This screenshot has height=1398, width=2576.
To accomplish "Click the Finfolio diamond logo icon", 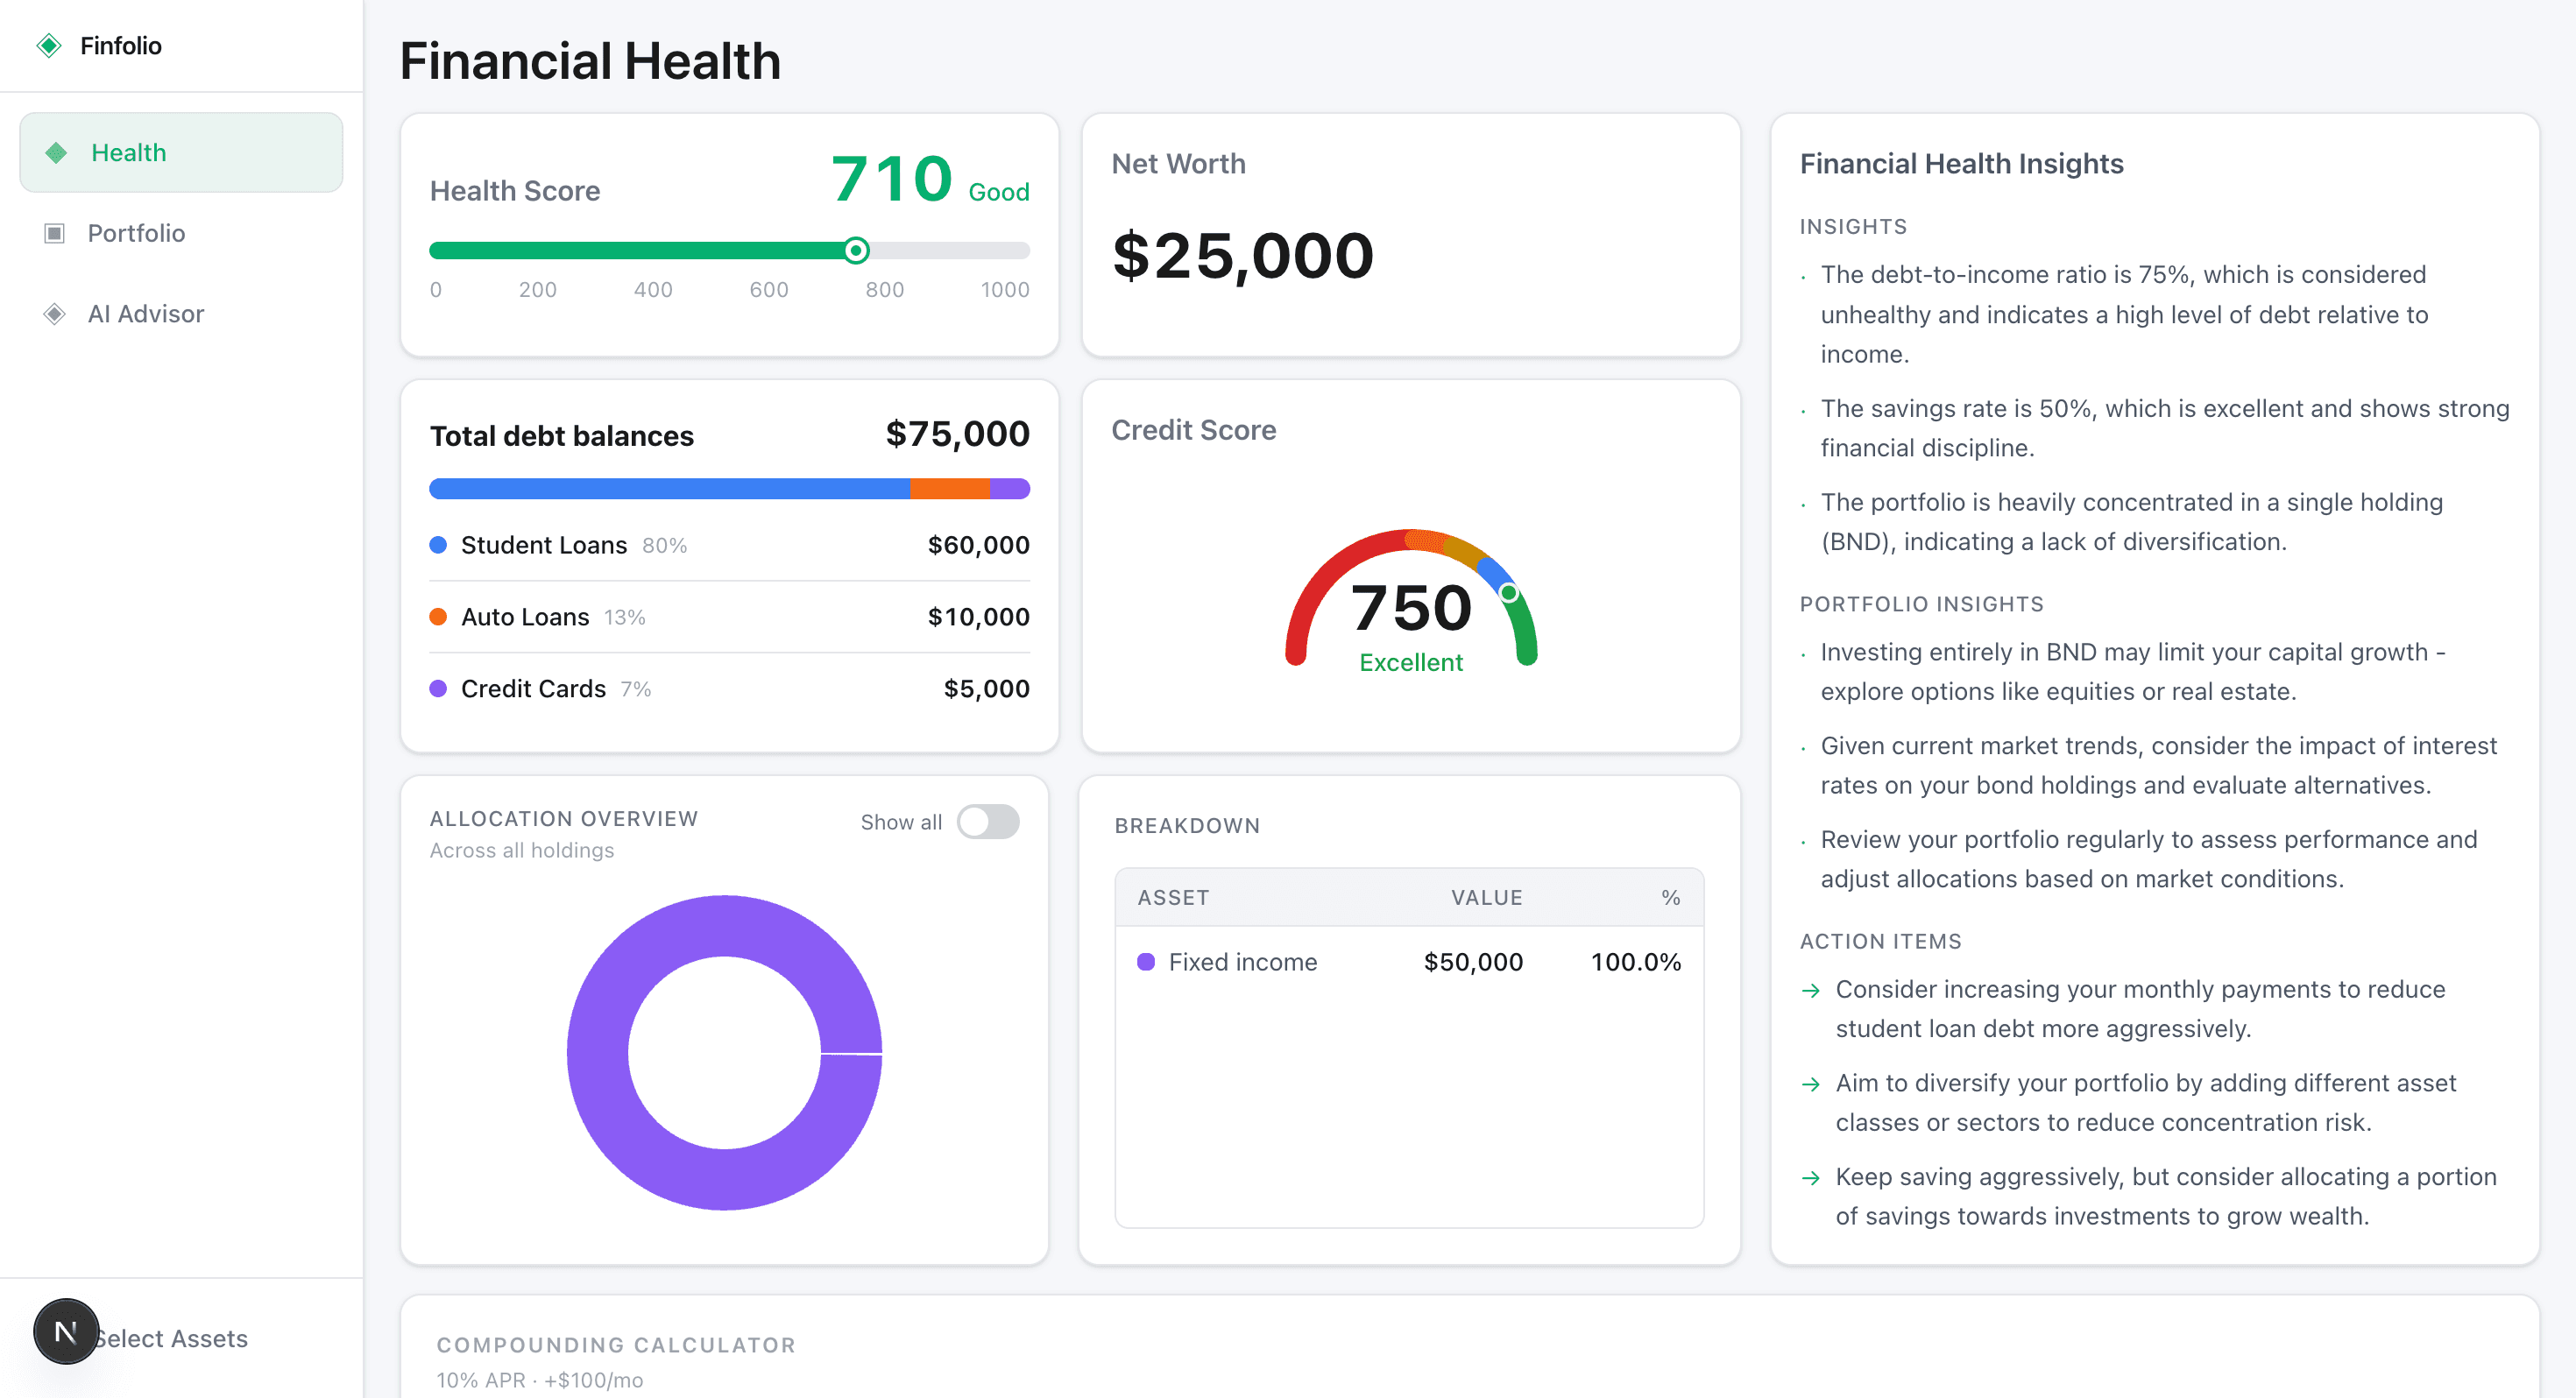I will point(49,46).
